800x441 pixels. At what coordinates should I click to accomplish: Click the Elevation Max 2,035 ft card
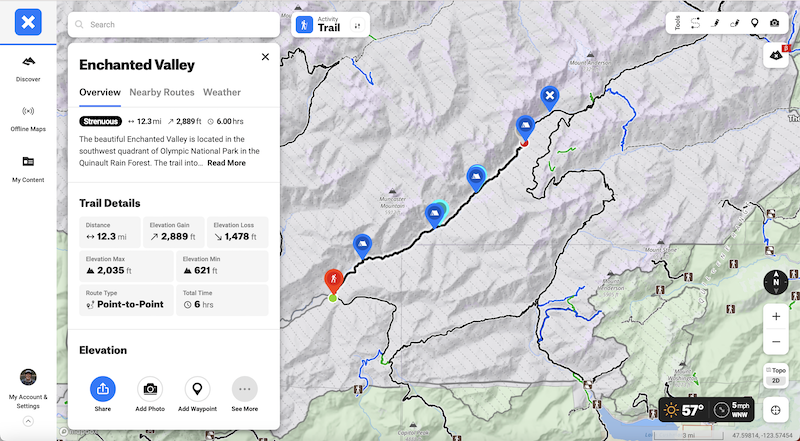[126, 266]
